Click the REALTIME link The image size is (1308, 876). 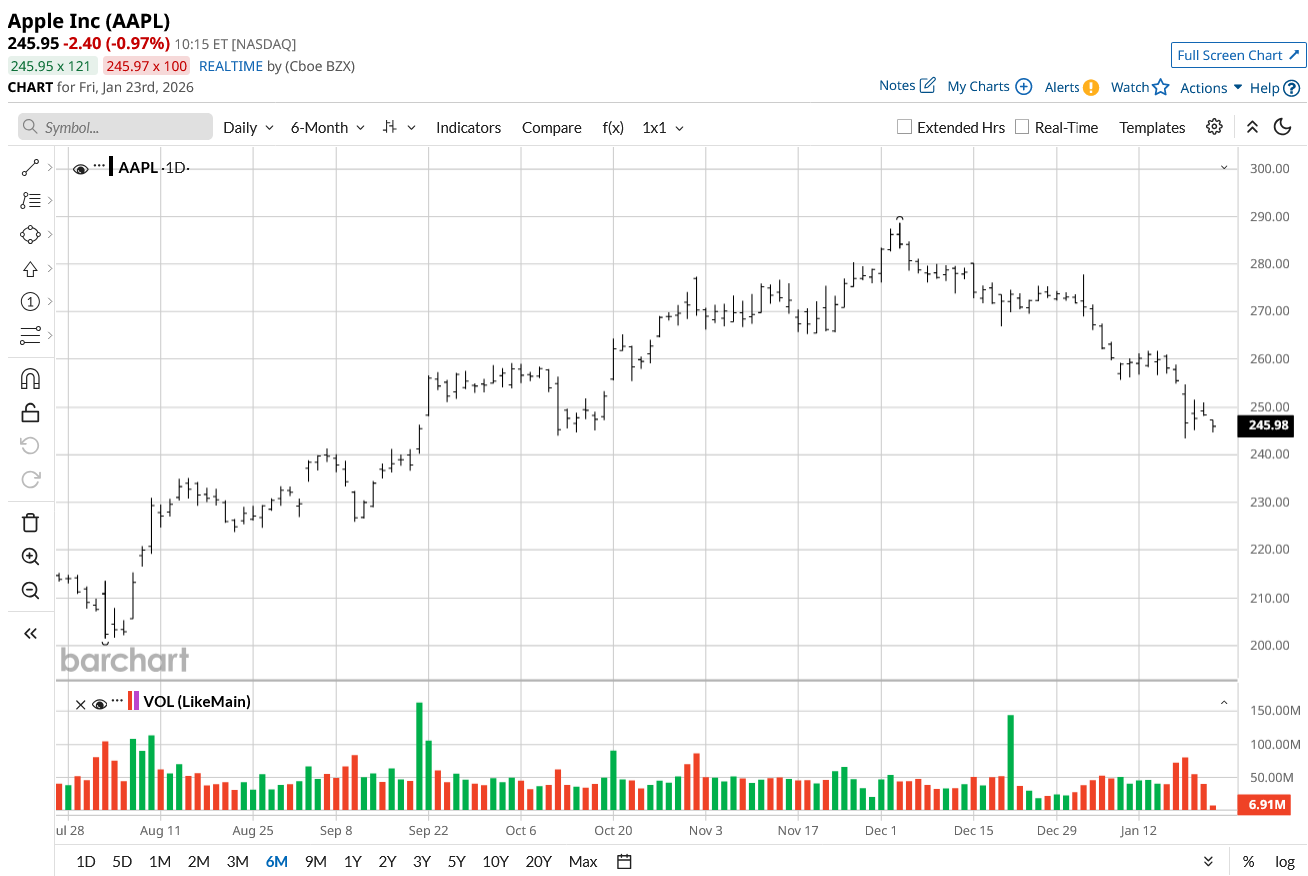(231, 66)
